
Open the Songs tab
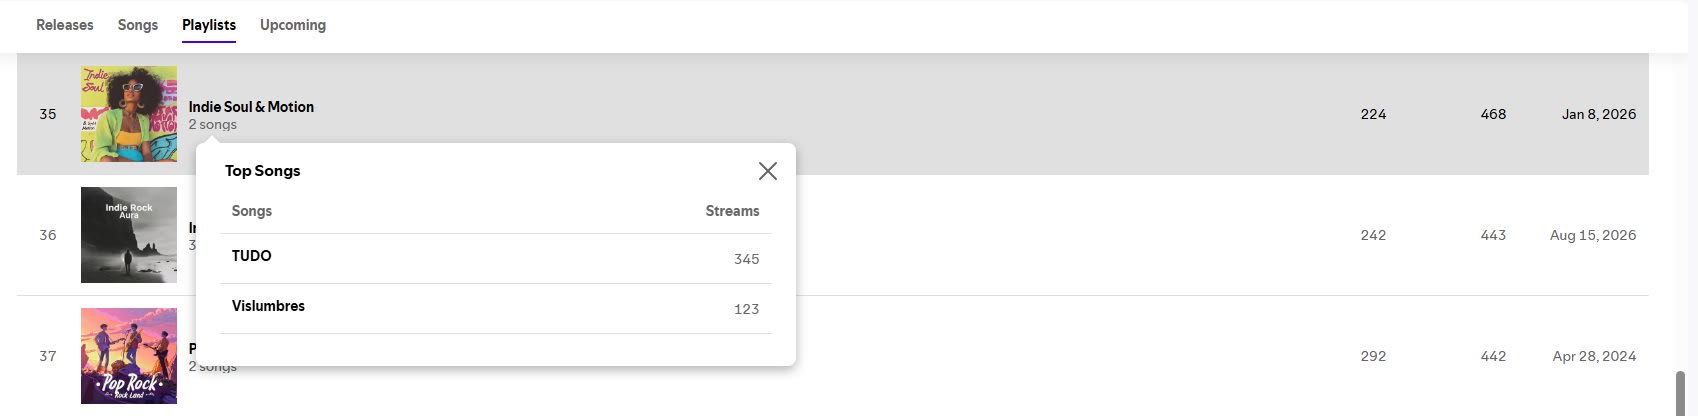coord(138,25)
